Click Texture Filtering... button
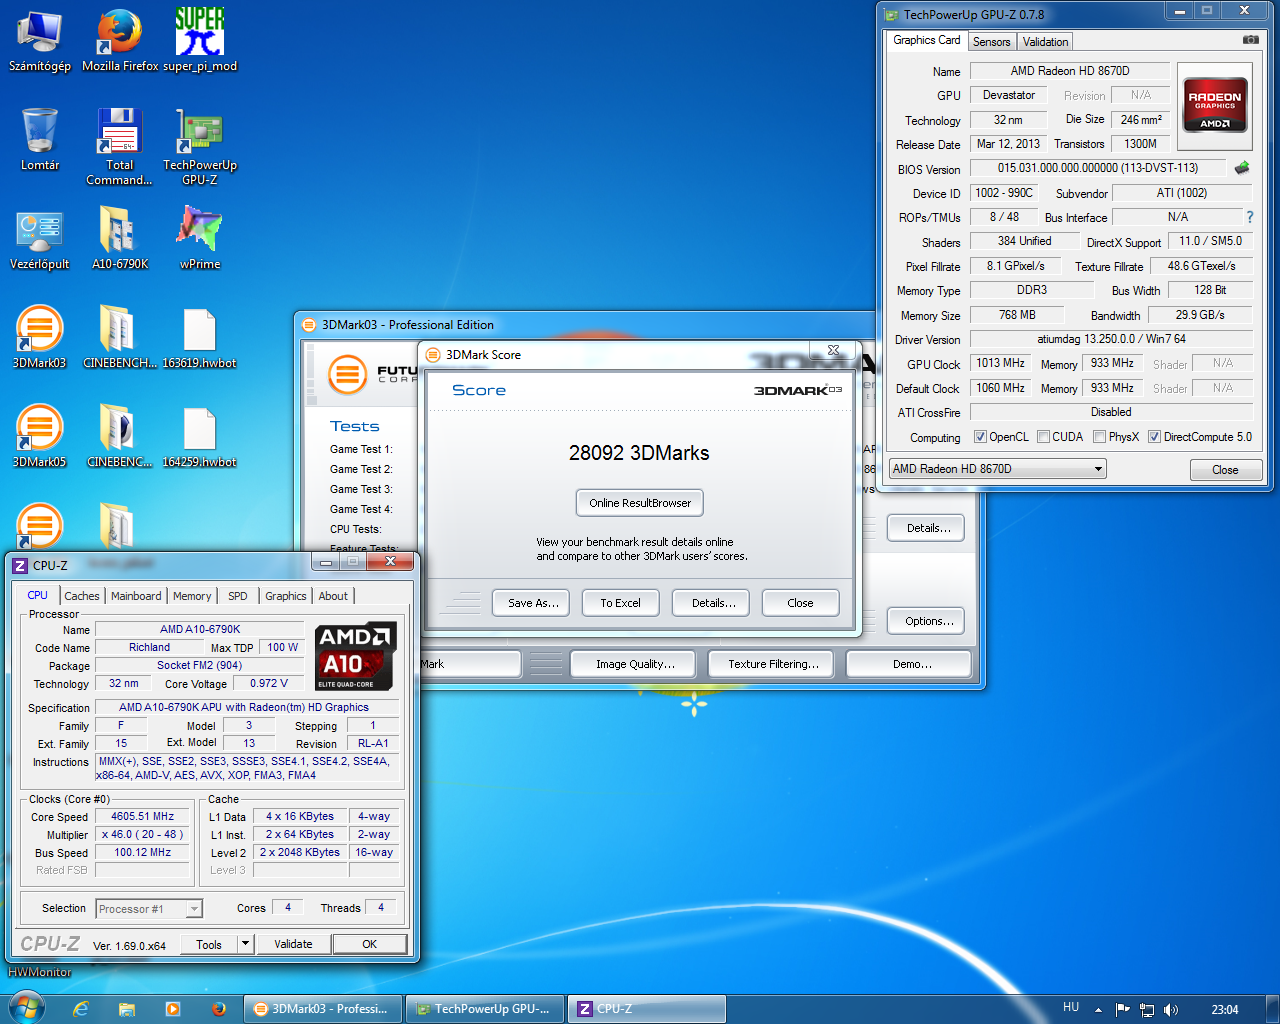 (x=773, y=664)
